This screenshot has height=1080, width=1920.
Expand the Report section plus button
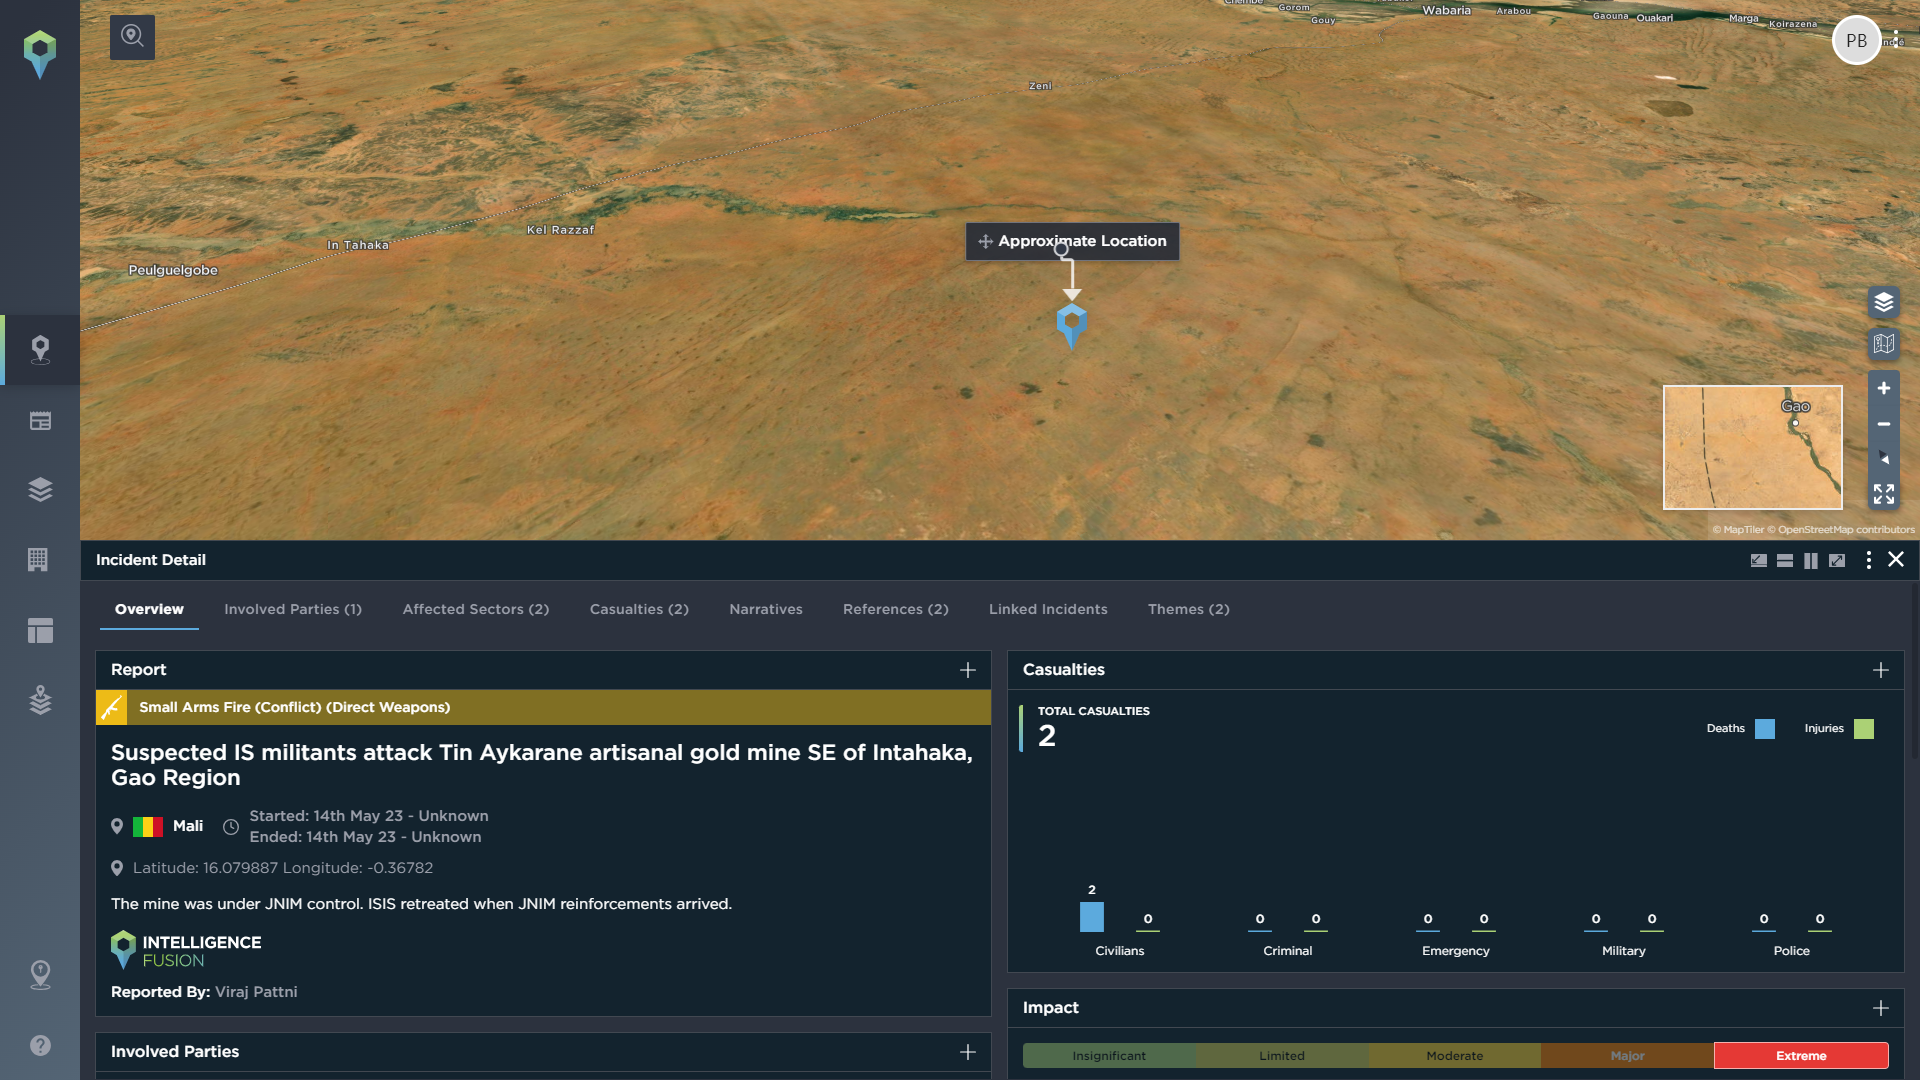[x=968, y=670]
